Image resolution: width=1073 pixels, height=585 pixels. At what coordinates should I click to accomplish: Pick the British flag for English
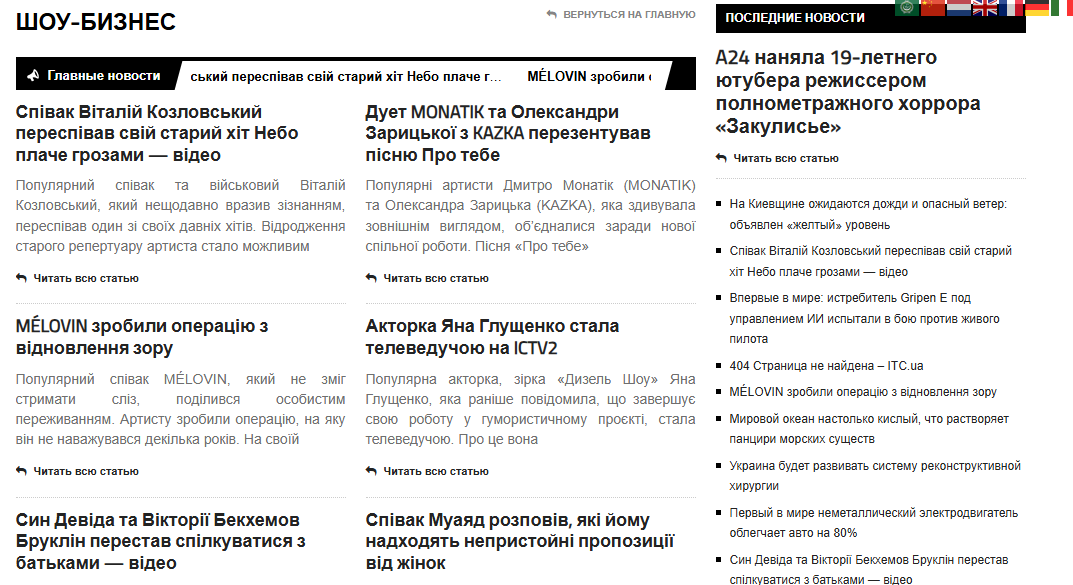click(x=985, y=8)
